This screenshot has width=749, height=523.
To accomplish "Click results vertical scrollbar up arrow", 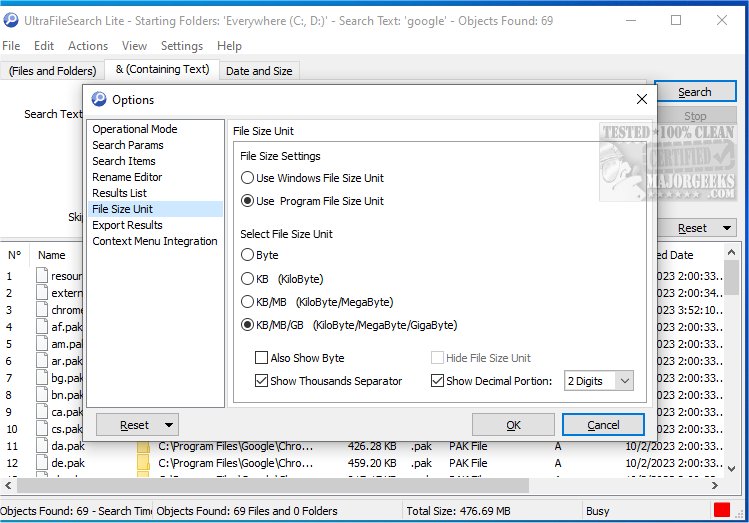I will [x=731, y=252].
